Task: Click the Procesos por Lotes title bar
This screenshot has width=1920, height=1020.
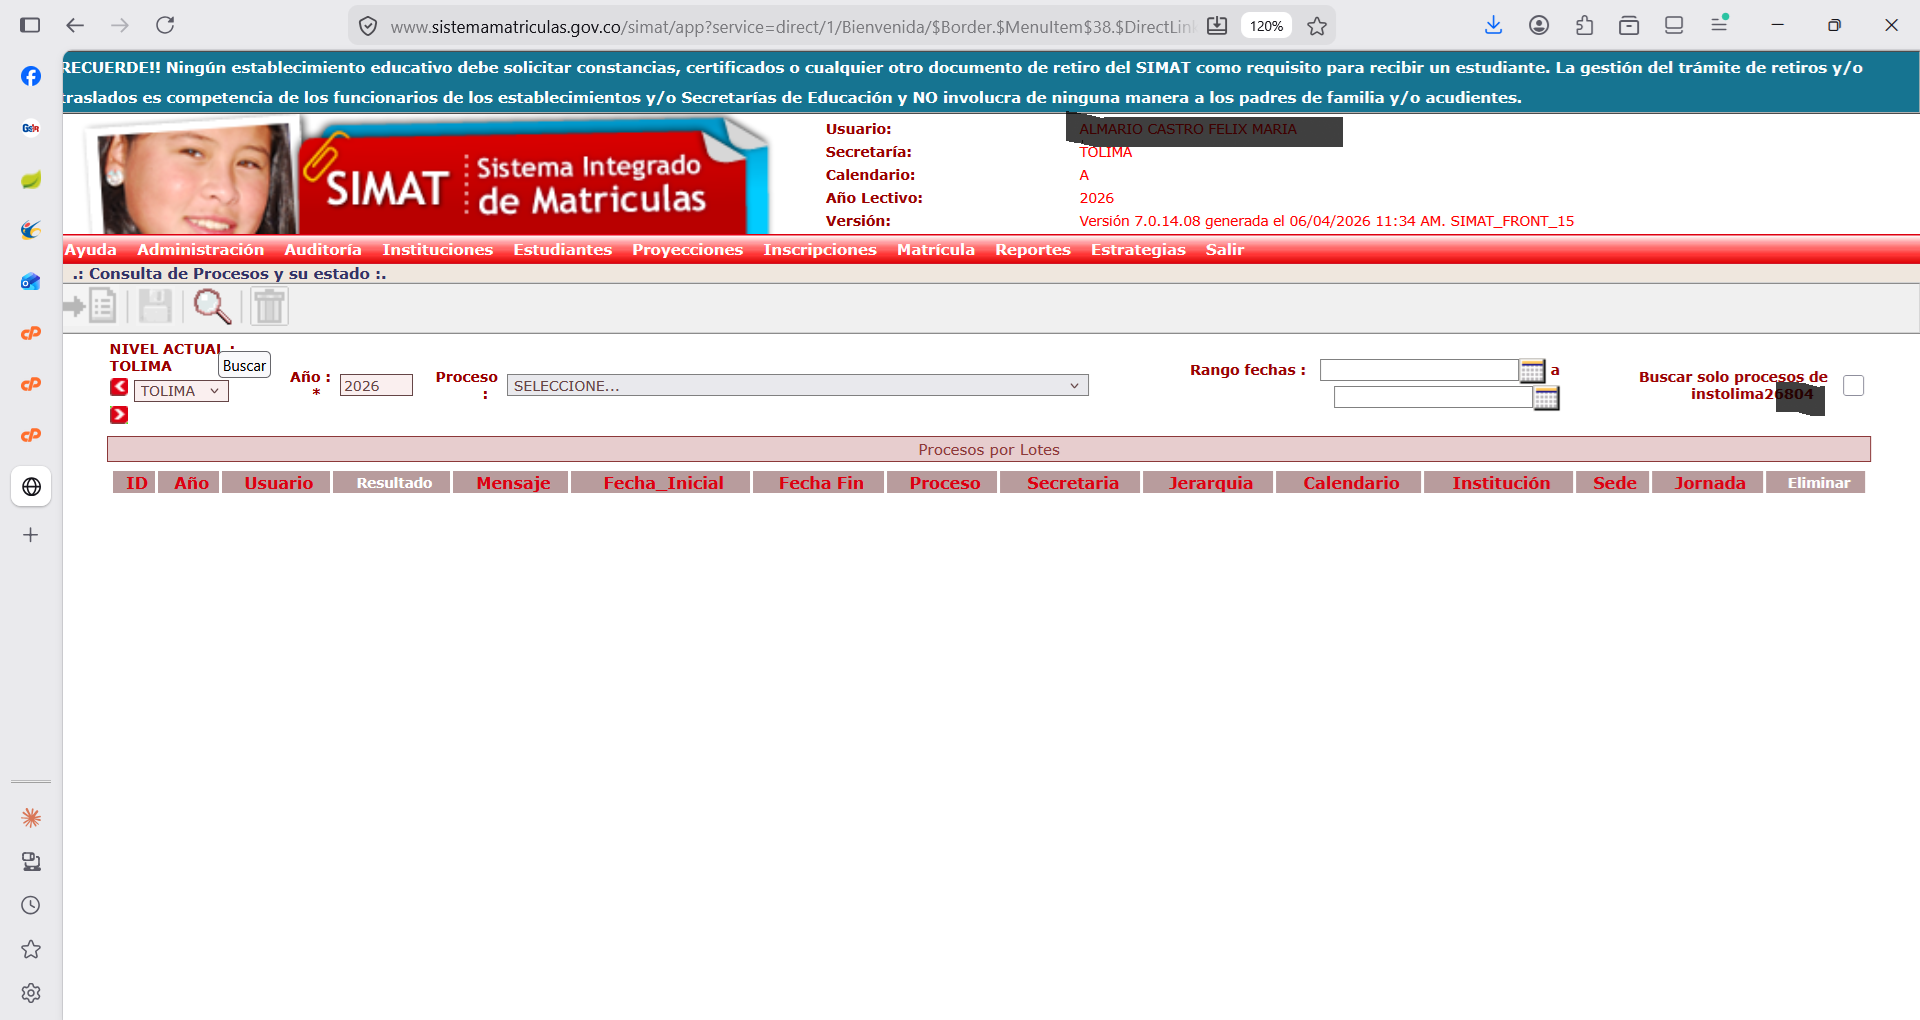Action: pyautogui.click(x=989, y=450)
